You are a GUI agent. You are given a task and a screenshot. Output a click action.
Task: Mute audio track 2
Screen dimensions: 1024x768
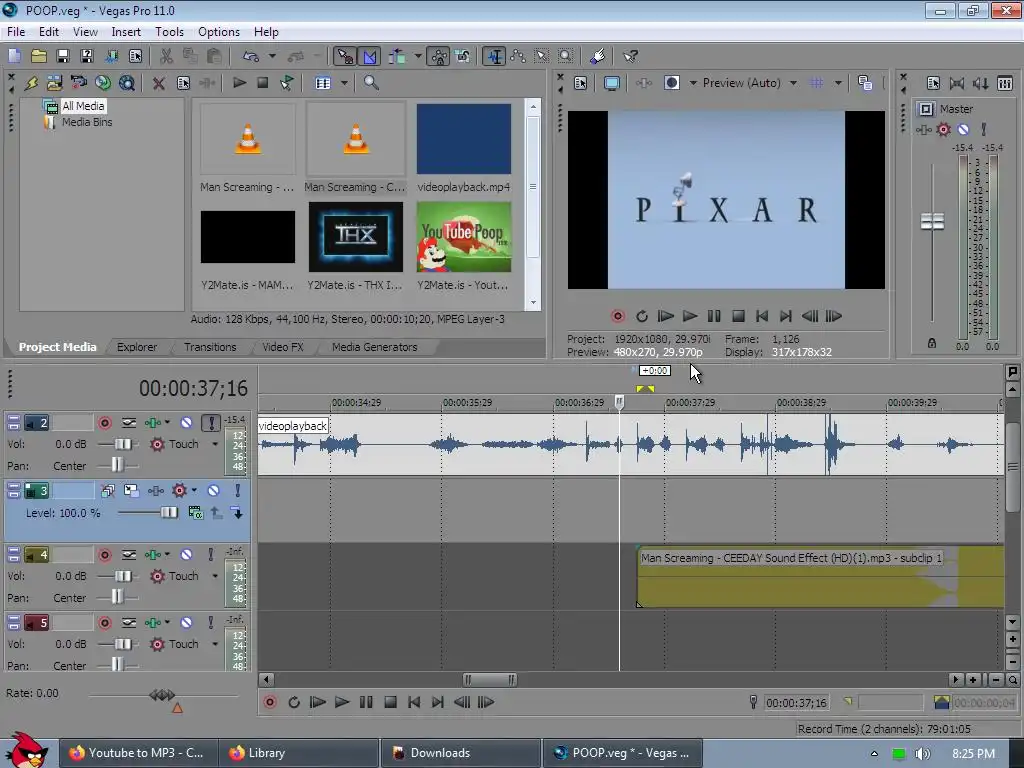(x=186, y=423)
